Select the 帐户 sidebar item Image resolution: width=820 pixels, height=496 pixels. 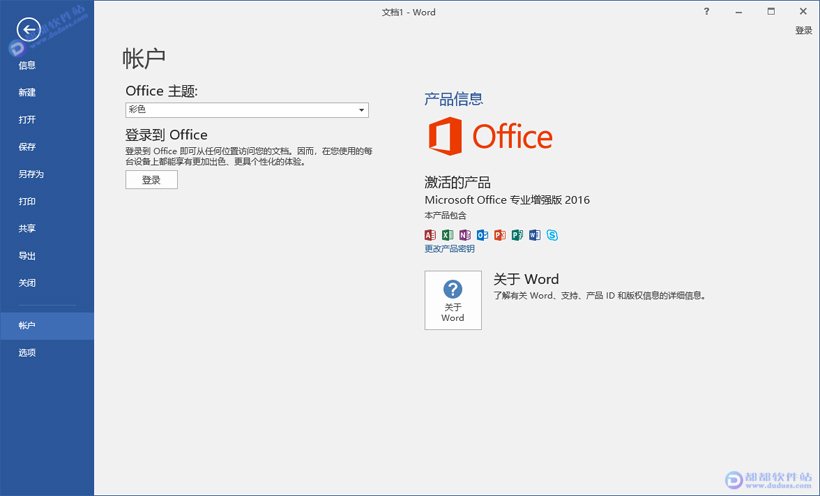pos(47,325)
